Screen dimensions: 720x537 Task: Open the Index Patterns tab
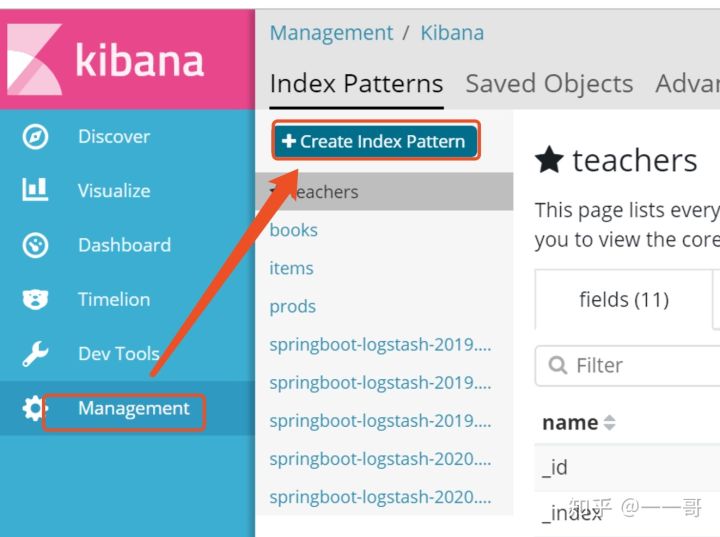click(x=356, y=84)
